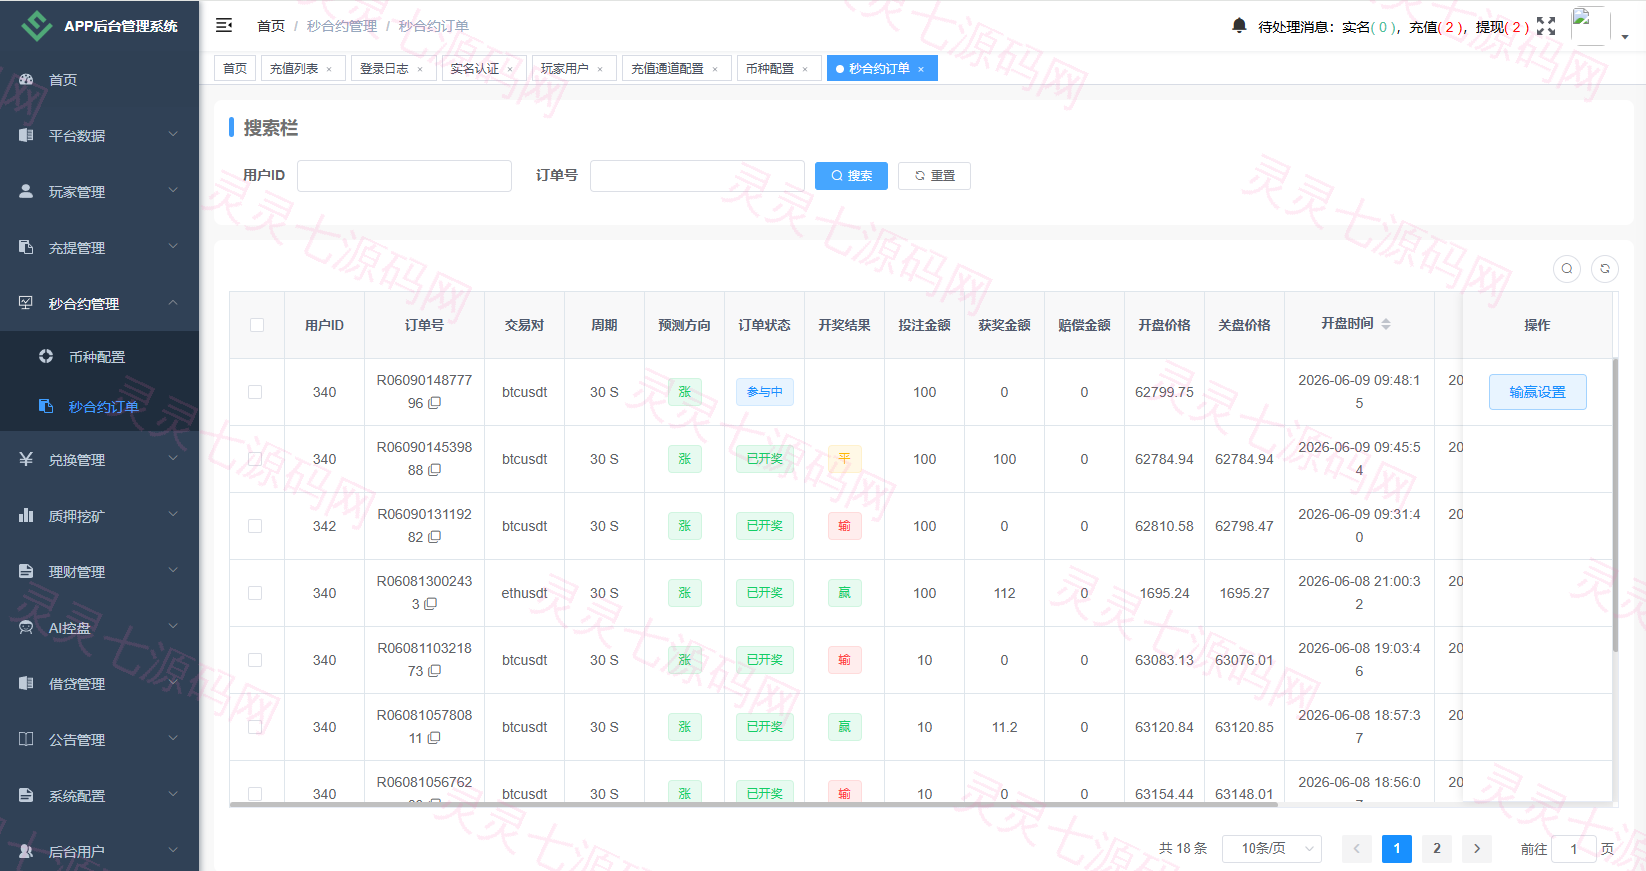Expand 平台数据 menu chevron
The width and height of the screenshot is (1646, 871).
pyautogui.click(x=173, y=134)
